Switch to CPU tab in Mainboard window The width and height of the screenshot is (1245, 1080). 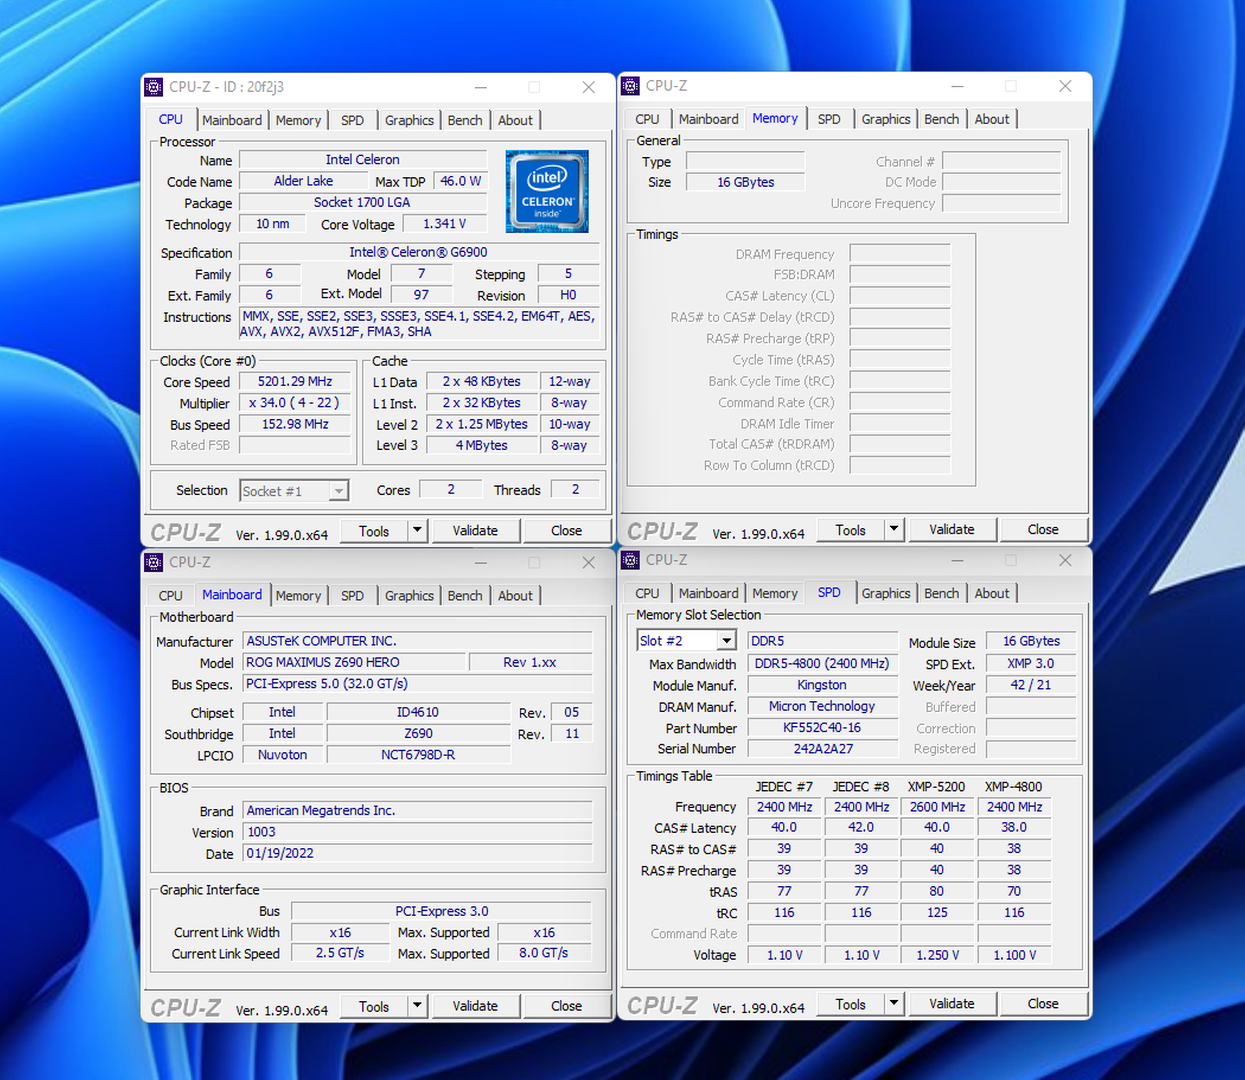point(171,595)
